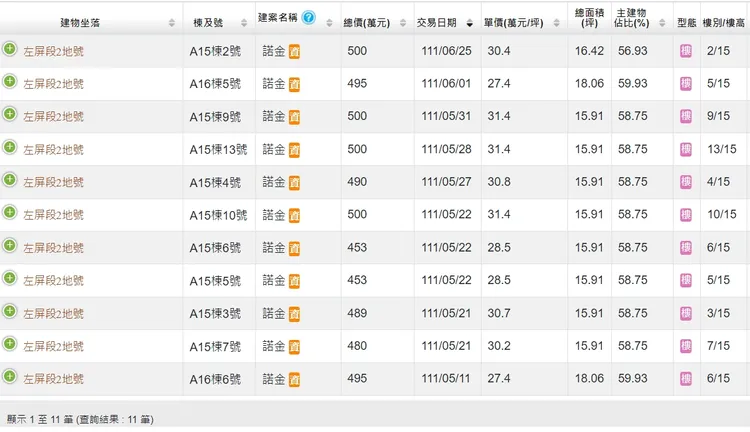
Task: Open 左屏段2地號 link for A15棟2號
Action: [54, 52]
